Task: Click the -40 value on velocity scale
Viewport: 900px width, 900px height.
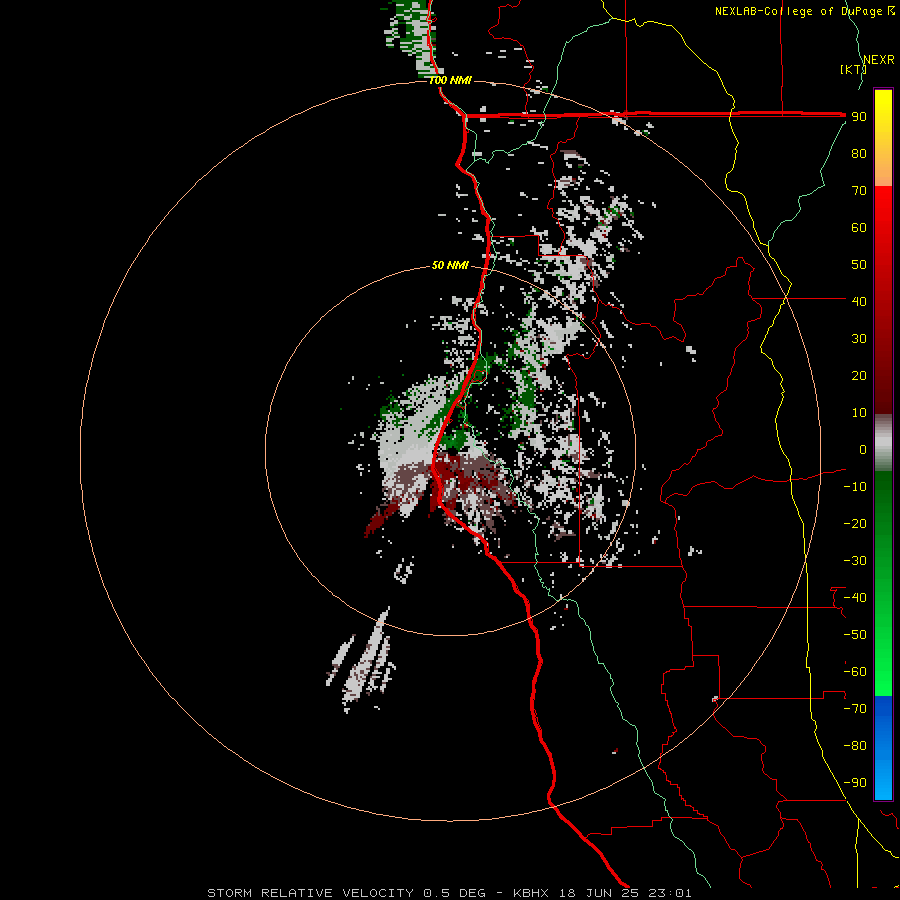Action: coord(855,598)
